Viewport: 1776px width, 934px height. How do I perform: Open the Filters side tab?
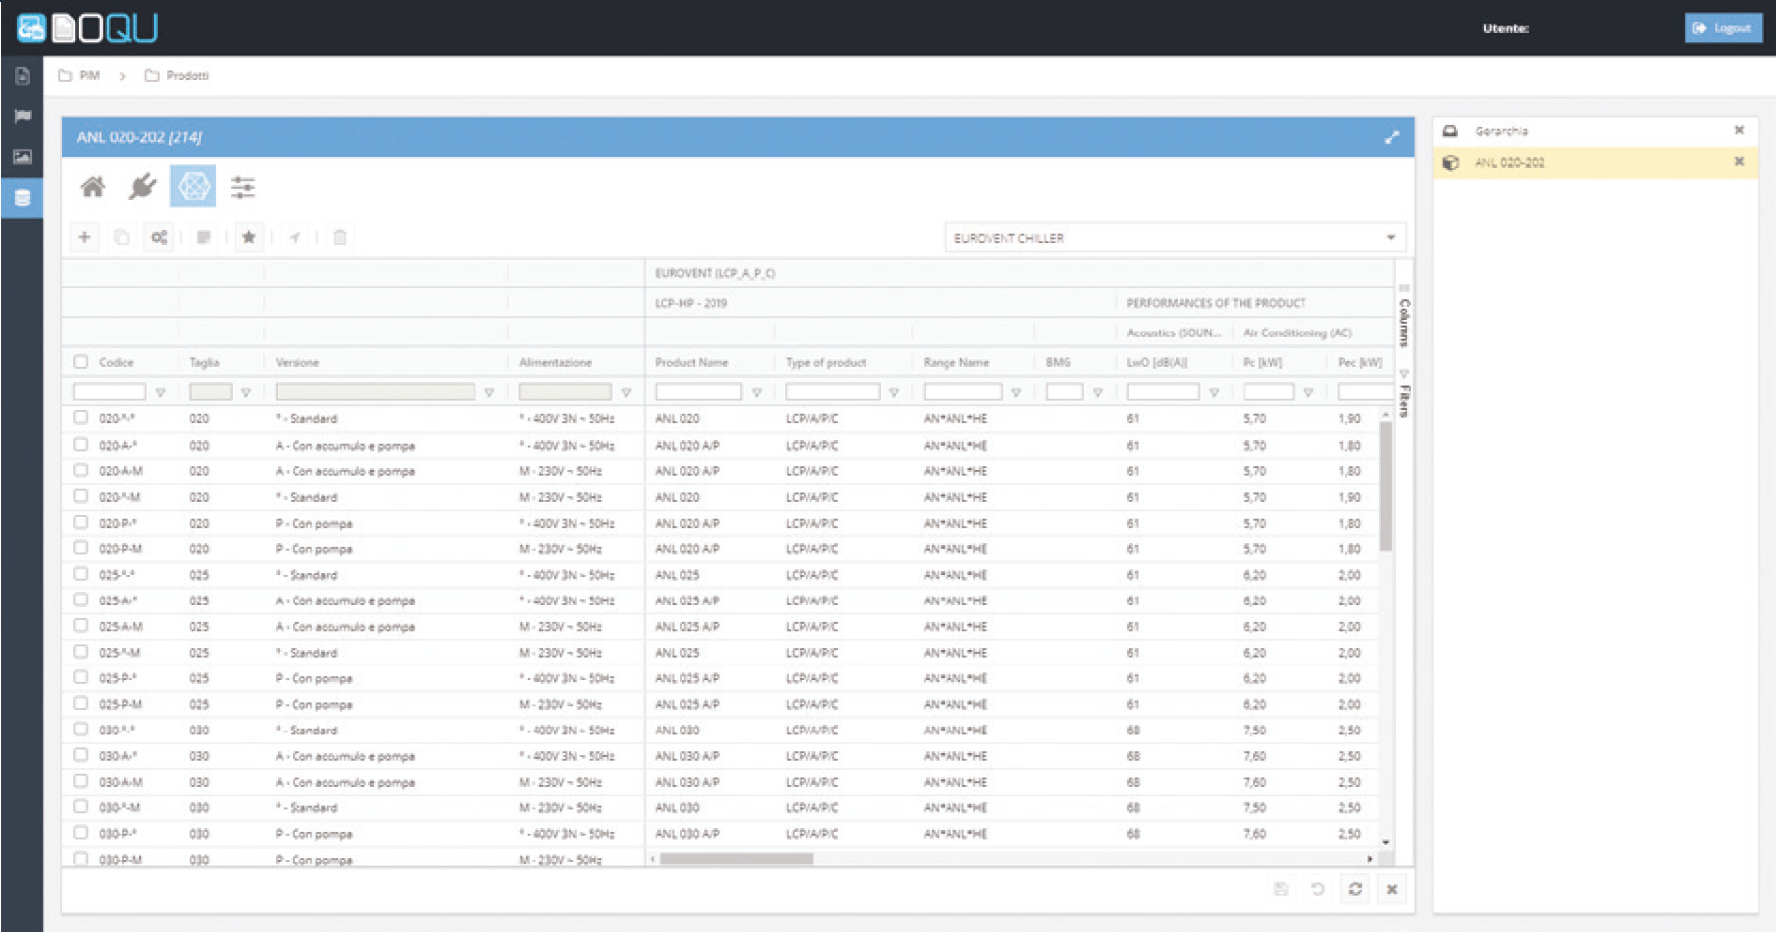click(x=1404, y=394)
